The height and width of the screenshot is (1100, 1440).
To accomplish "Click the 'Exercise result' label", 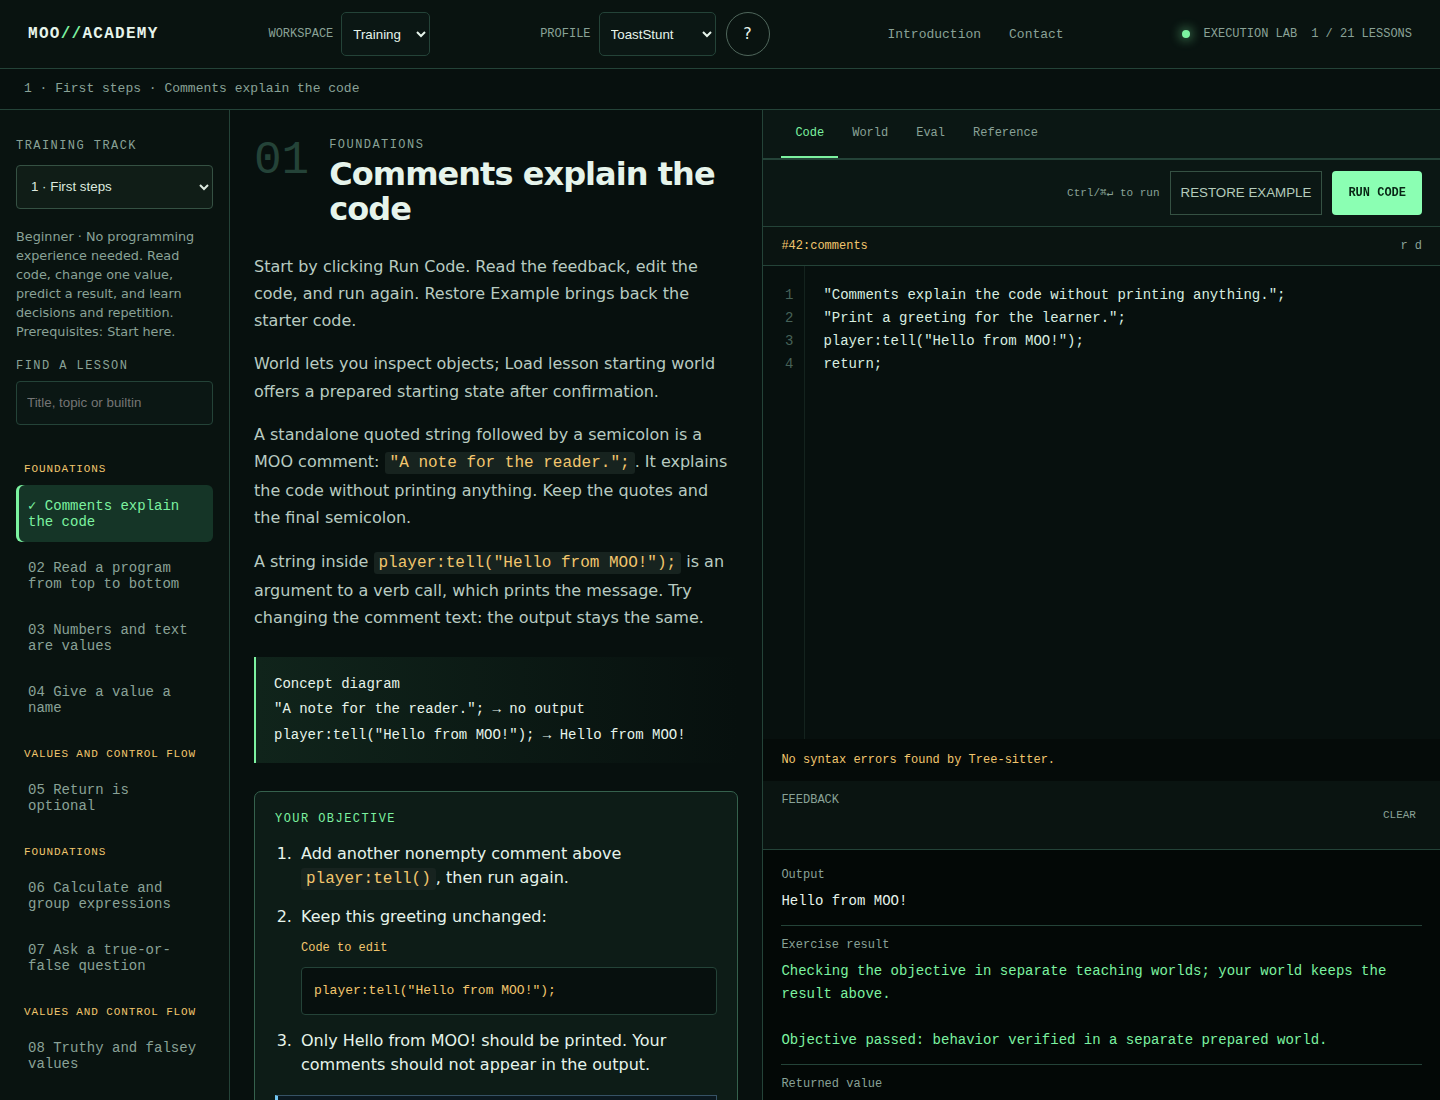I will click(x=835, y=945).
